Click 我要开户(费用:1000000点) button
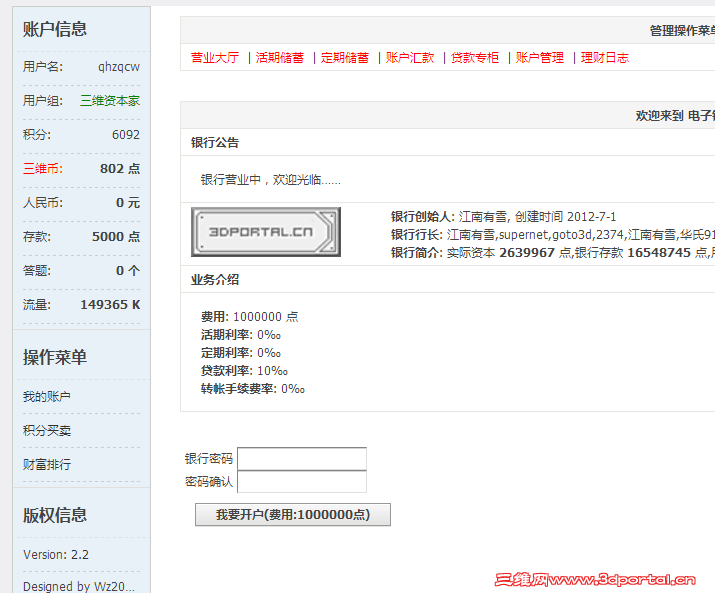 (293, 515)
